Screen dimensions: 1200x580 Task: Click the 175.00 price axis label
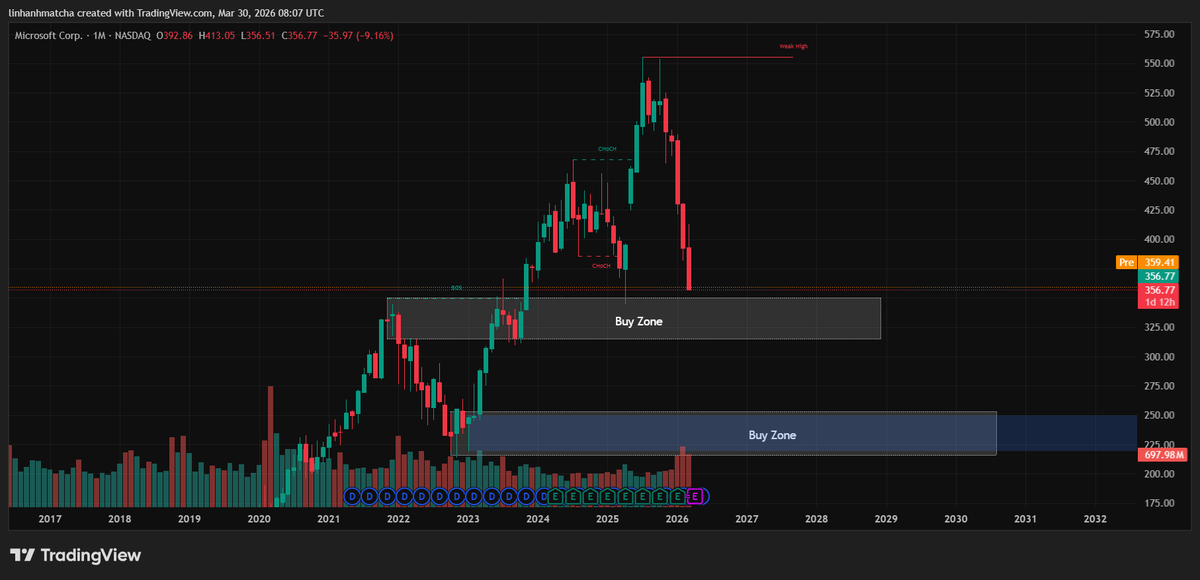pyautogui.click(x=1160, y=504)
